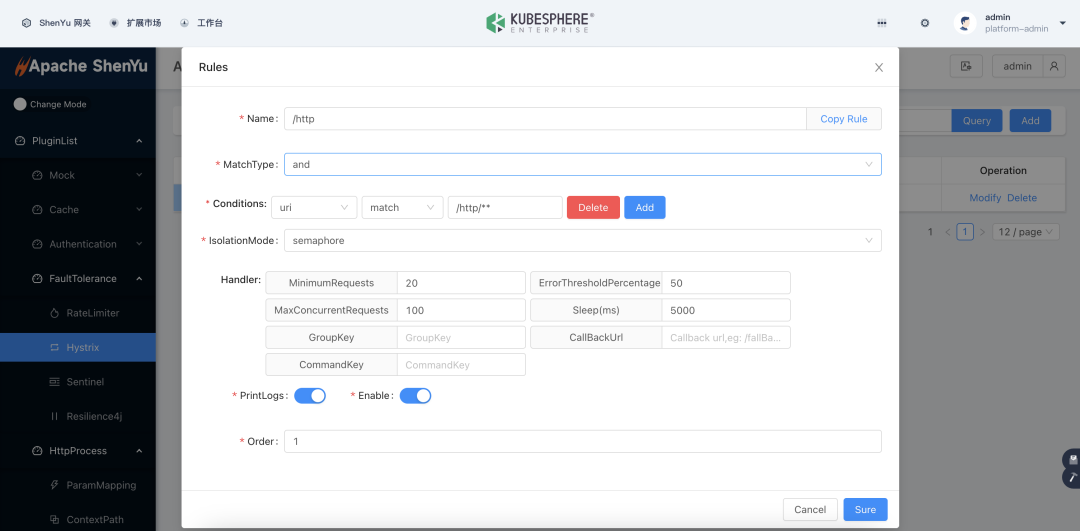The image size is (1080, 531).
Task: Click the Query button behind the dialog
Action: pos(977,121)
